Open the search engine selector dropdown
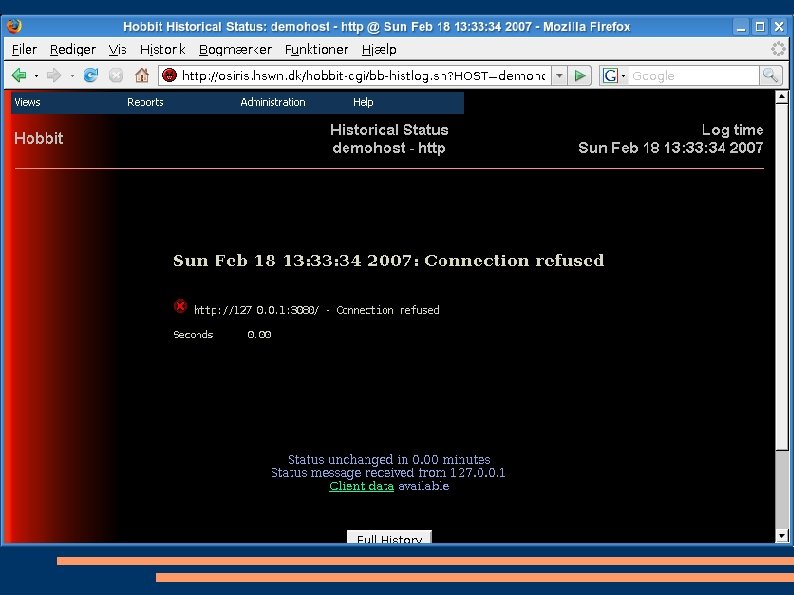The image size is (794, 595). (x=623, y=76)
